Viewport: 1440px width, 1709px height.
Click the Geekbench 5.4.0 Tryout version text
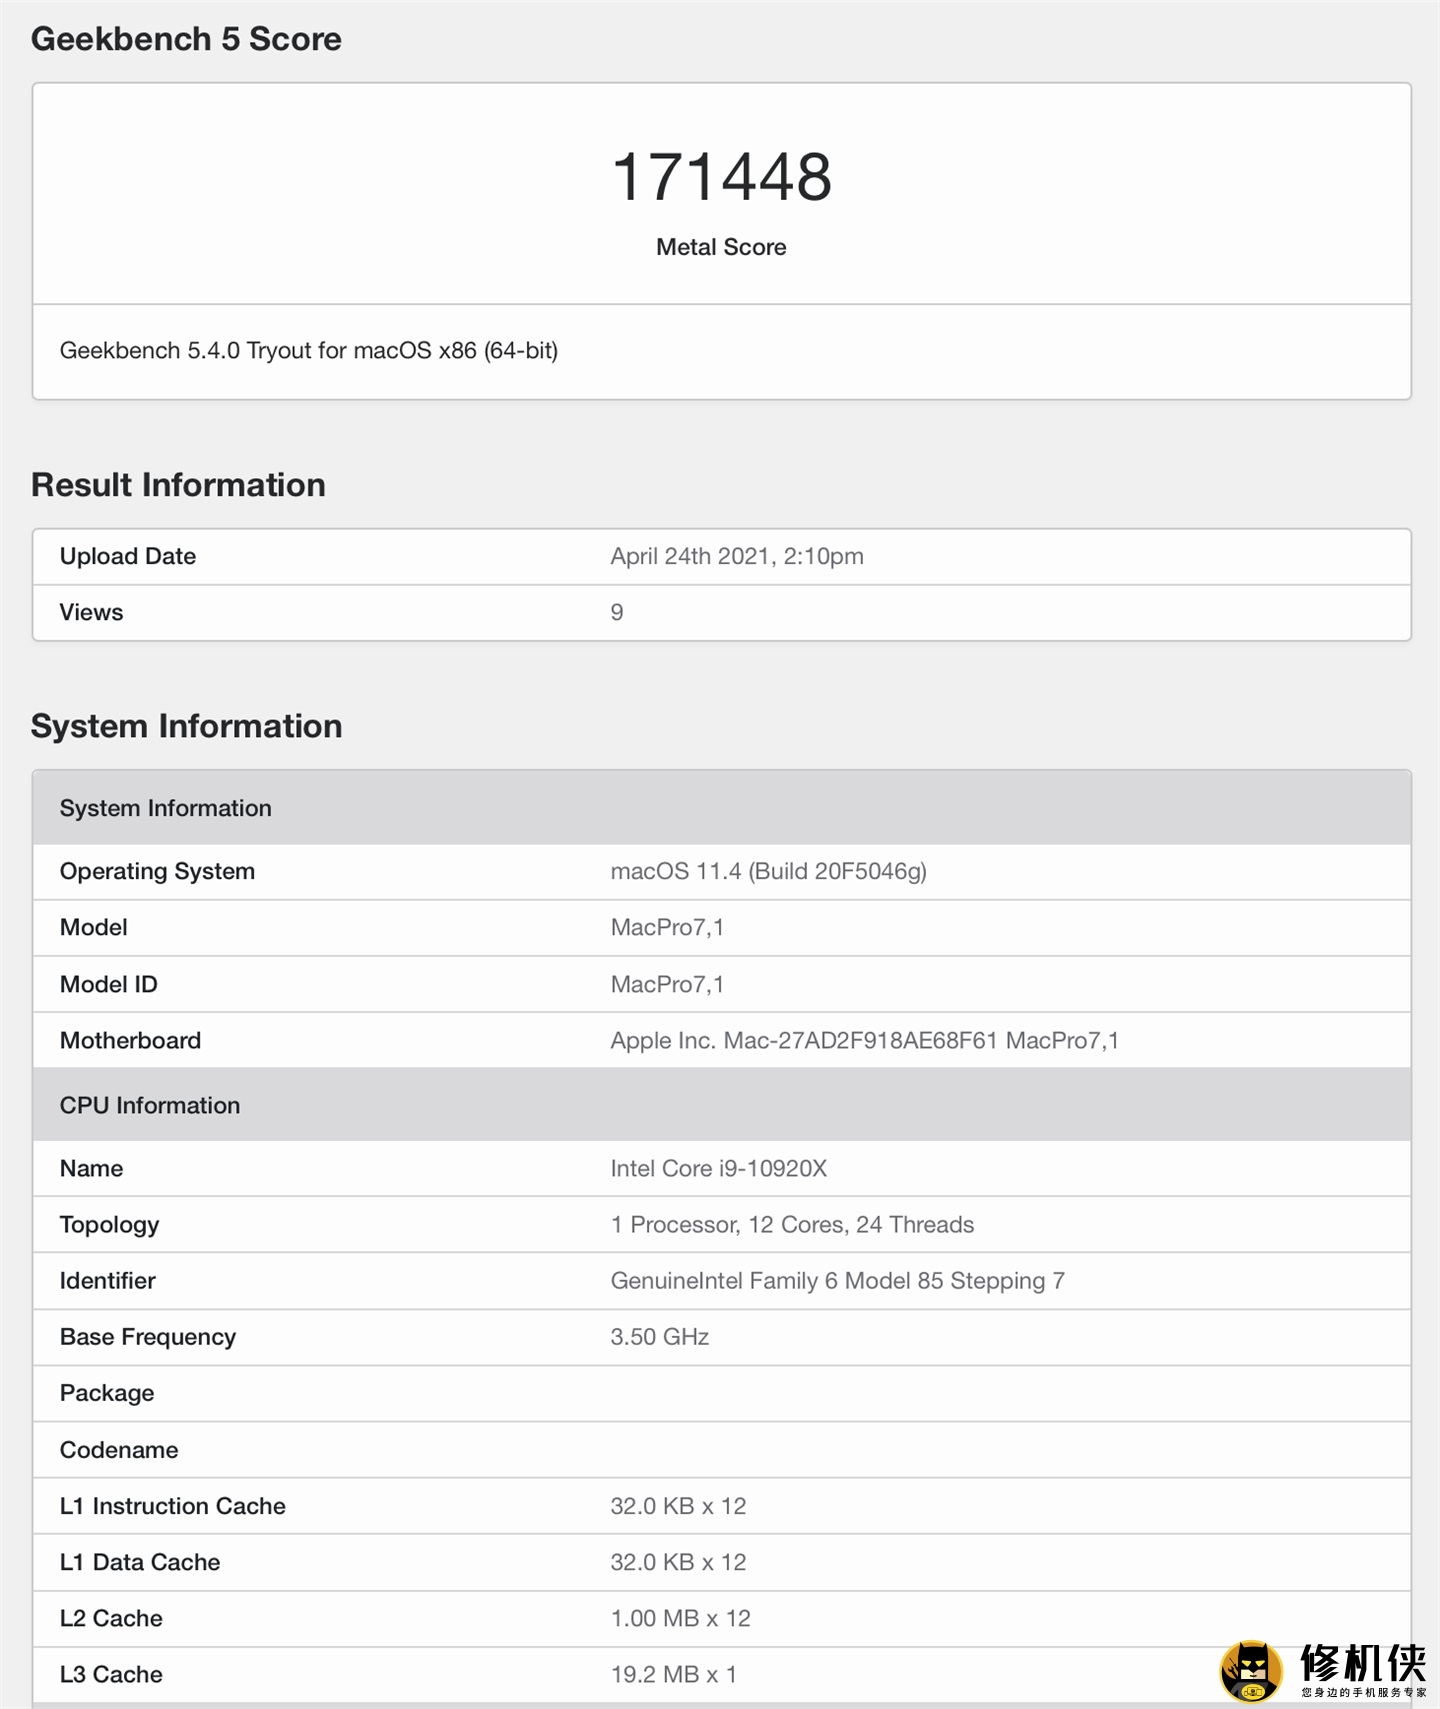pyautogui.click(x=309, y=351)
